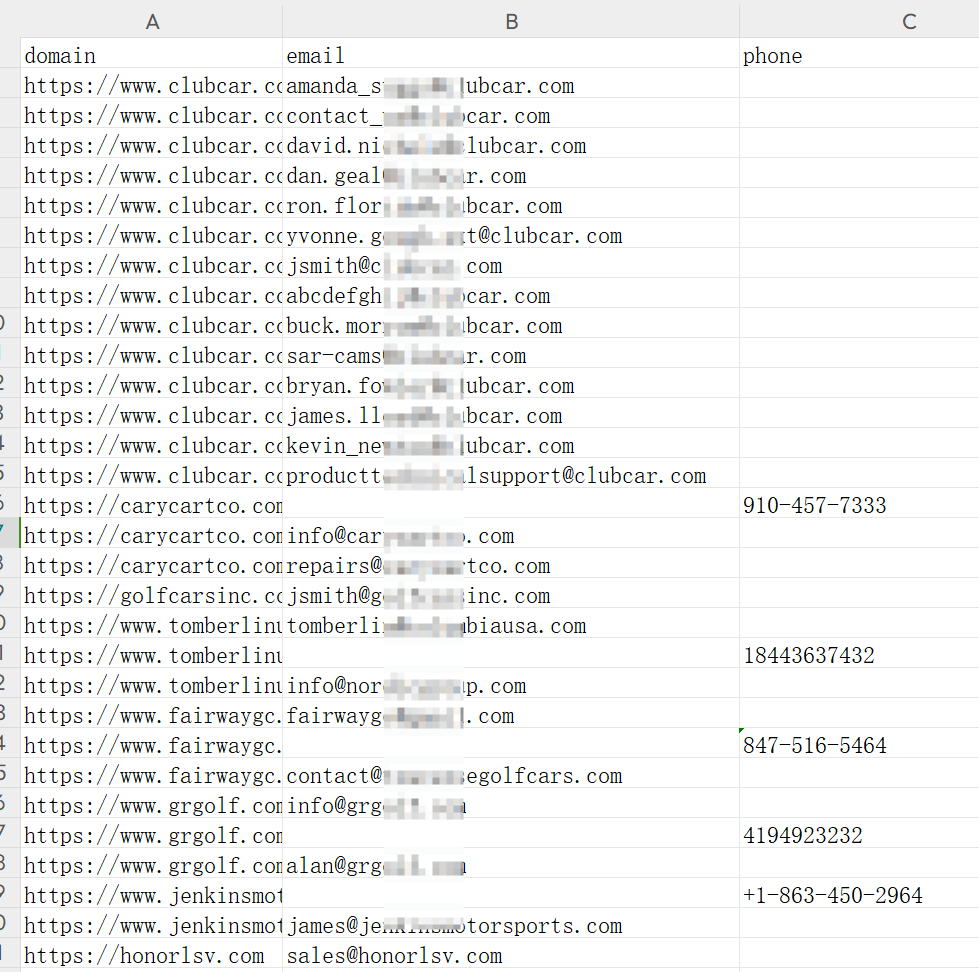The image size is (979, 972).
Task: Select the email cell starting 'repairs@'
Action: [511, 565]
